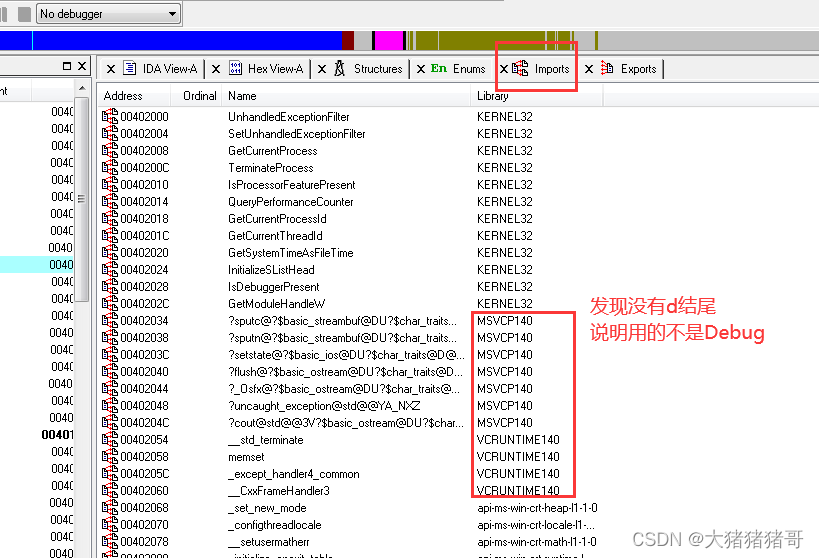
Task: Close the IDA View-A tab
Action: tap(111, 69)
